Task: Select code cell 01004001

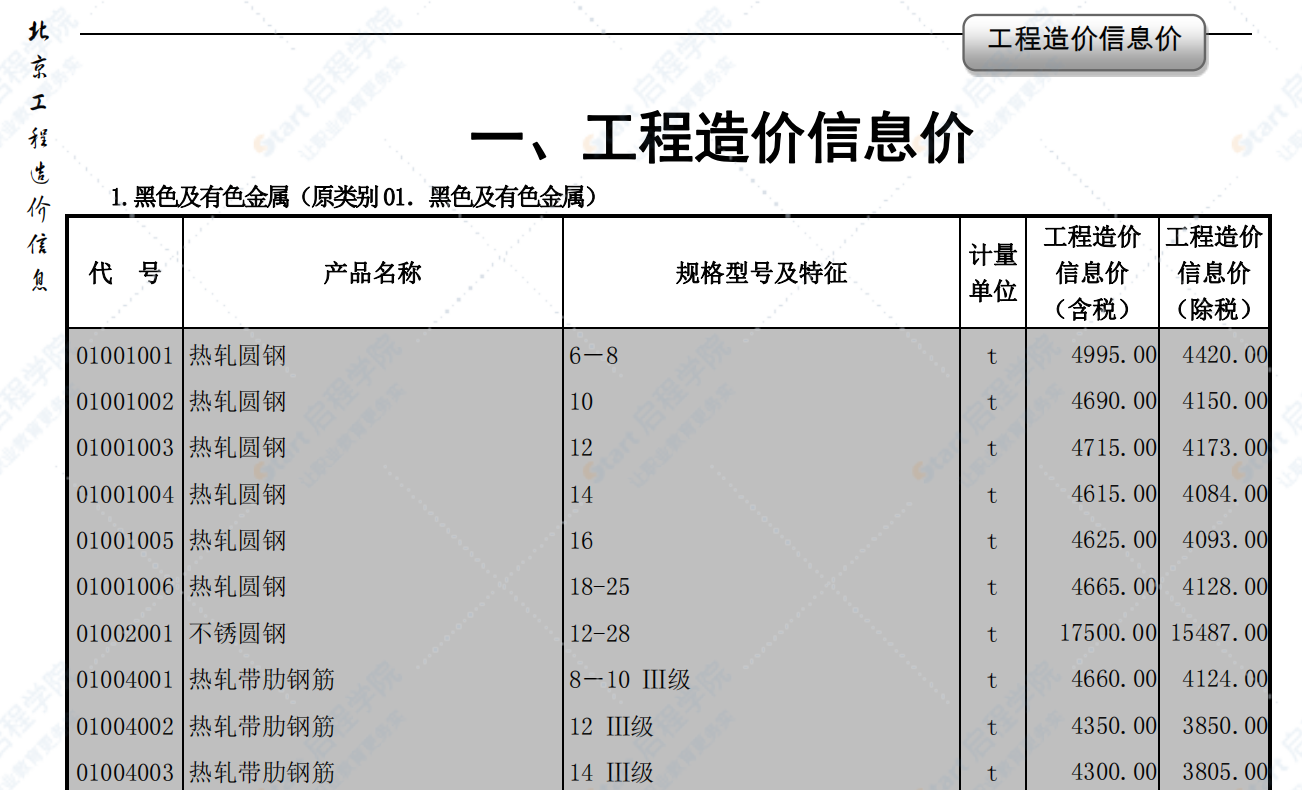Action: (x=125, y=680)
